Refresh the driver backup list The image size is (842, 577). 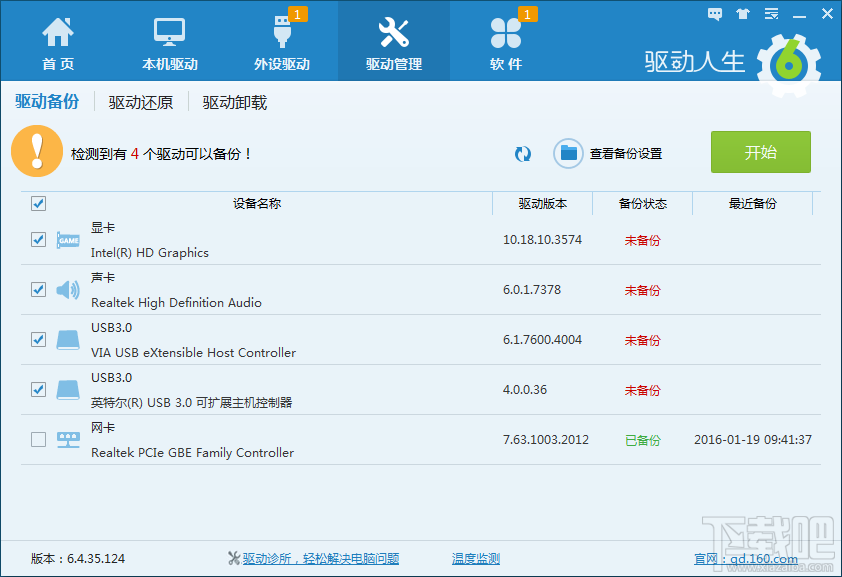pyautogui.click(x=522, y=154)
